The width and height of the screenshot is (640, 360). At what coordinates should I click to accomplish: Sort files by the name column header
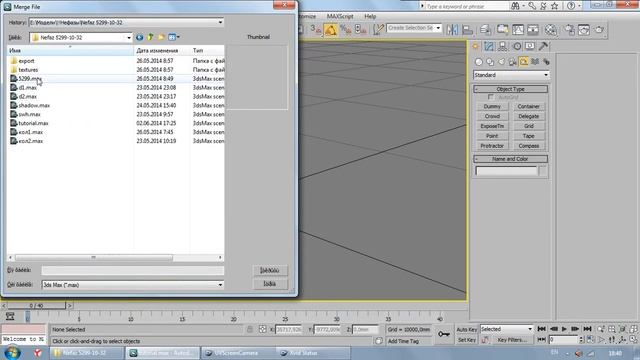click(x=70, y=50)
